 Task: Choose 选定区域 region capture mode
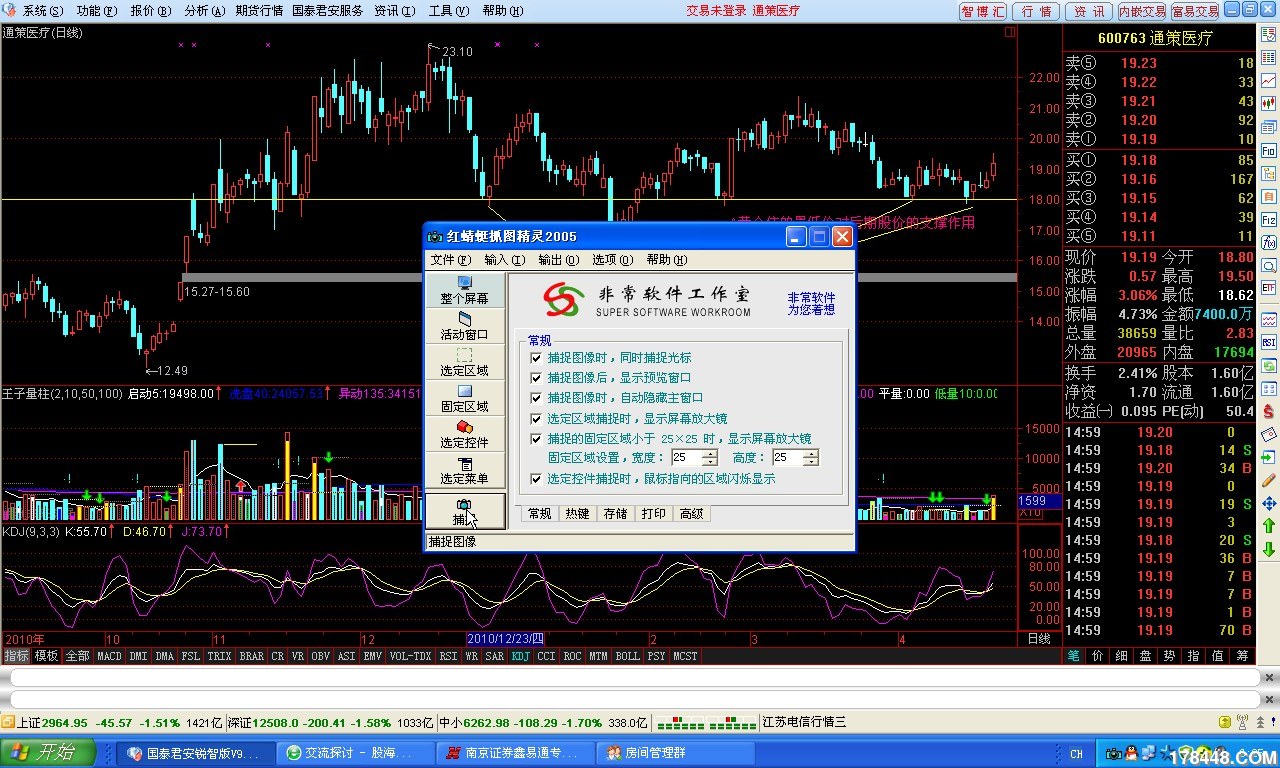[465, 363]
